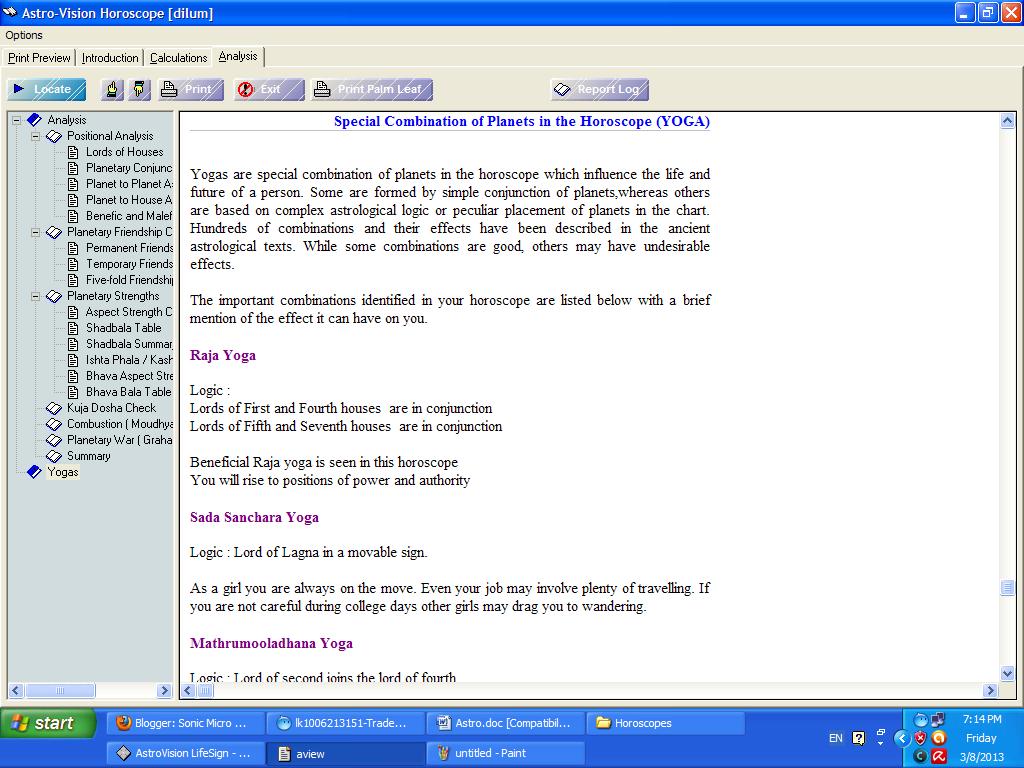Select Bhava Bala Table page icon

point(73,392)
